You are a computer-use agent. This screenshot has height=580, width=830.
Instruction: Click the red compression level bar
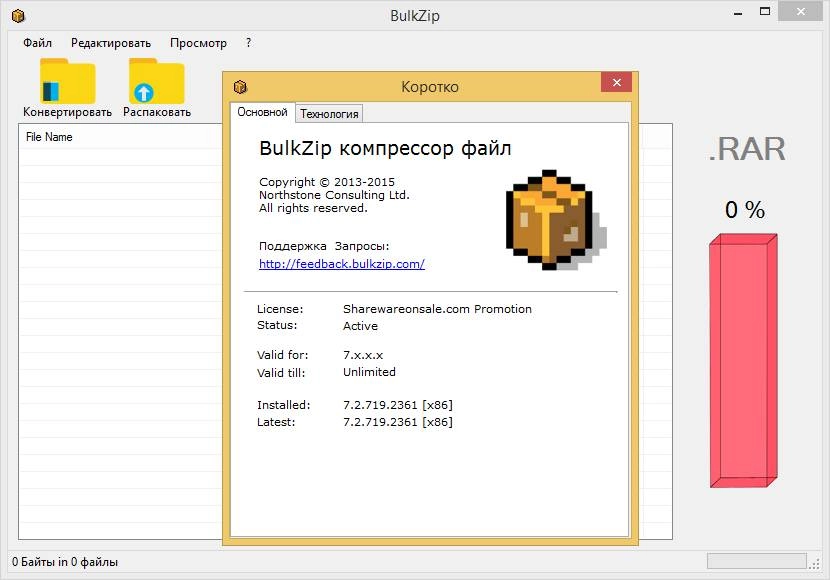[743, 360]
